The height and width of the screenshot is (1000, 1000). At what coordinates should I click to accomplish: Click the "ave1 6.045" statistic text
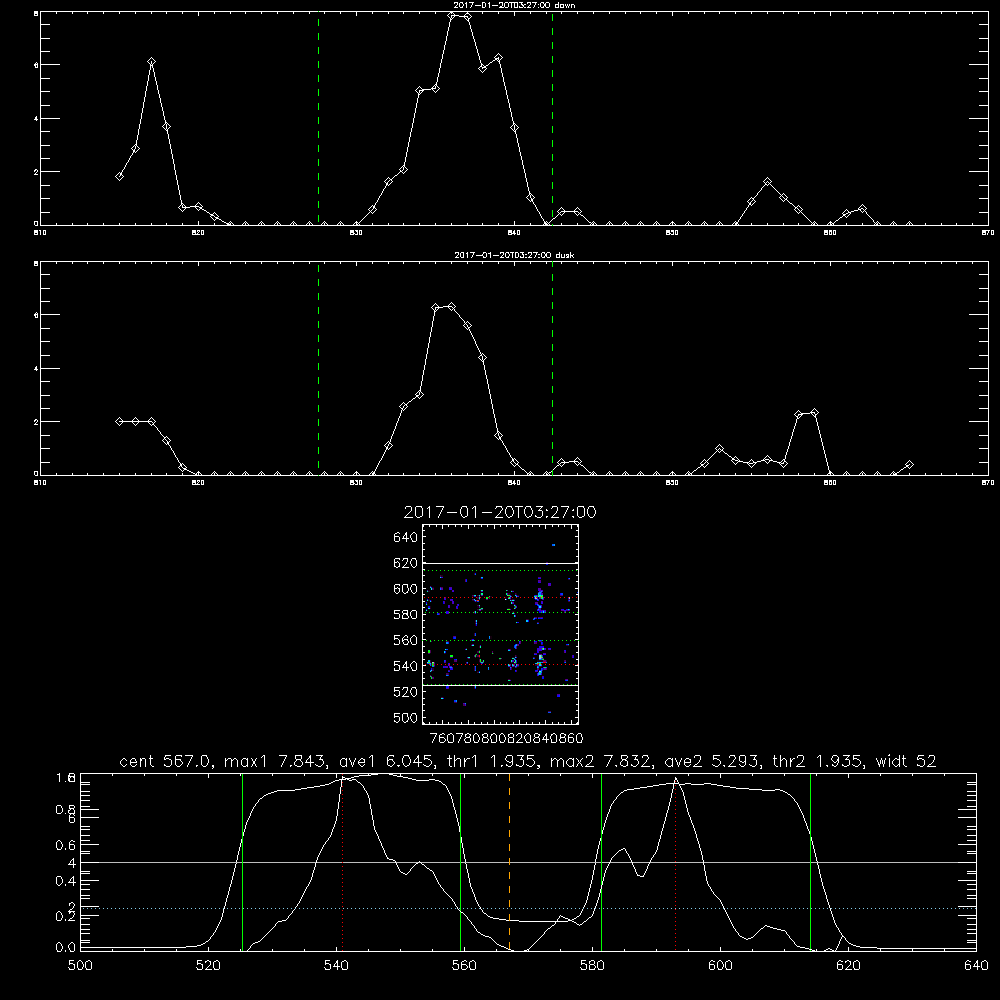tap(385, 761)
